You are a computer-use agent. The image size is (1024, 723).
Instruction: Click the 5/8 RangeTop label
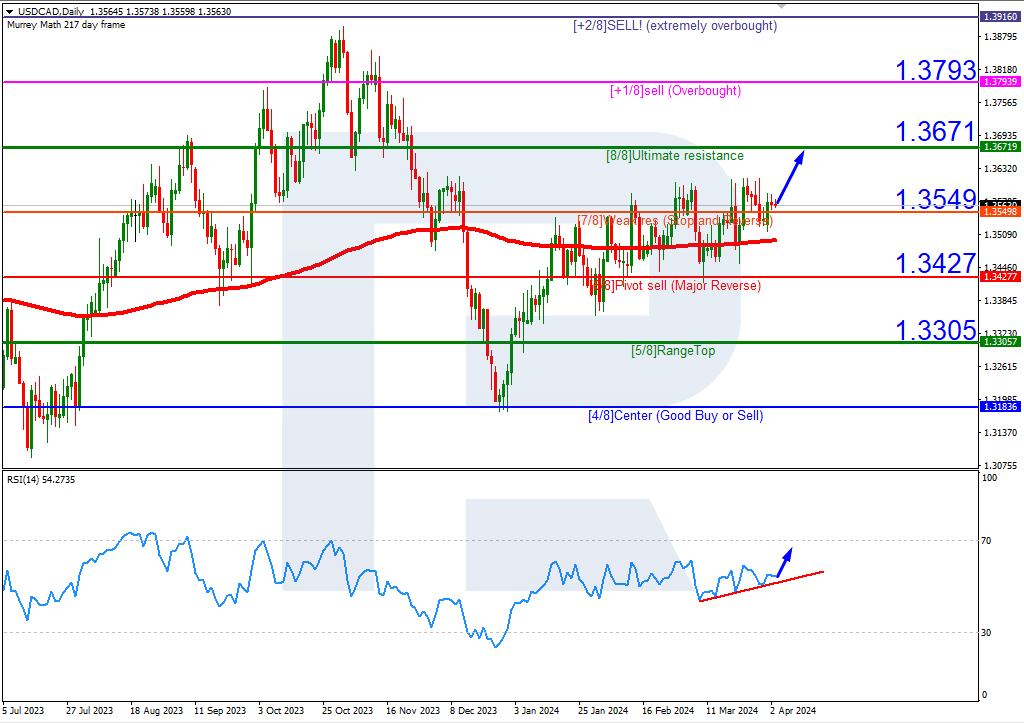coord(673,351)
